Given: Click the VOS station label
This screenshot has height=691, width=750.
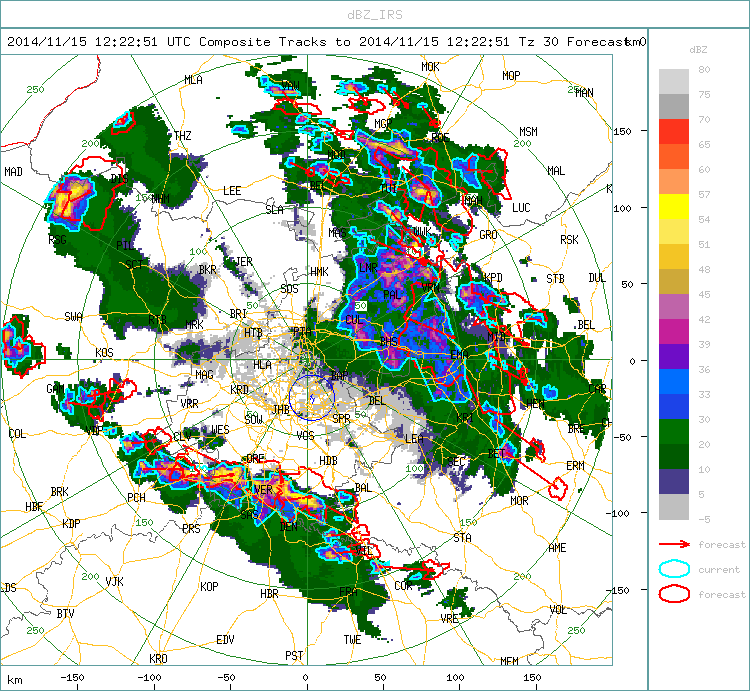Looking at the screenshot, I should pos(305,435).
